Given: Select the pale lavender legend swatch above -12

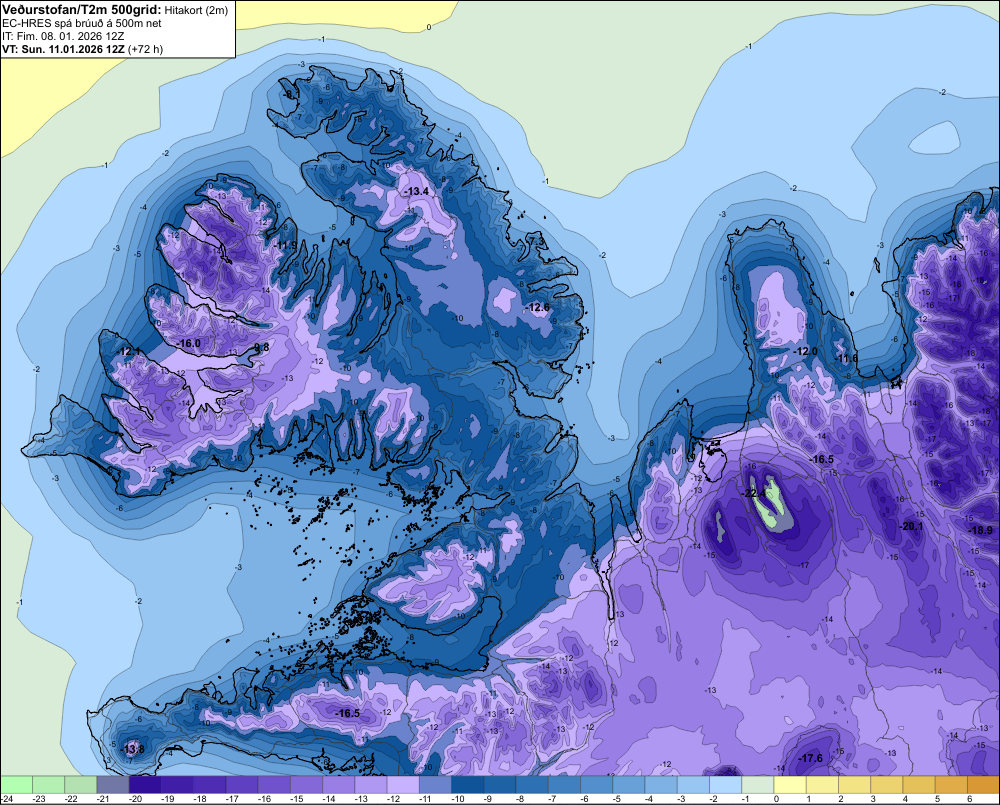Looking at the screenshot, I should point(403,784).
